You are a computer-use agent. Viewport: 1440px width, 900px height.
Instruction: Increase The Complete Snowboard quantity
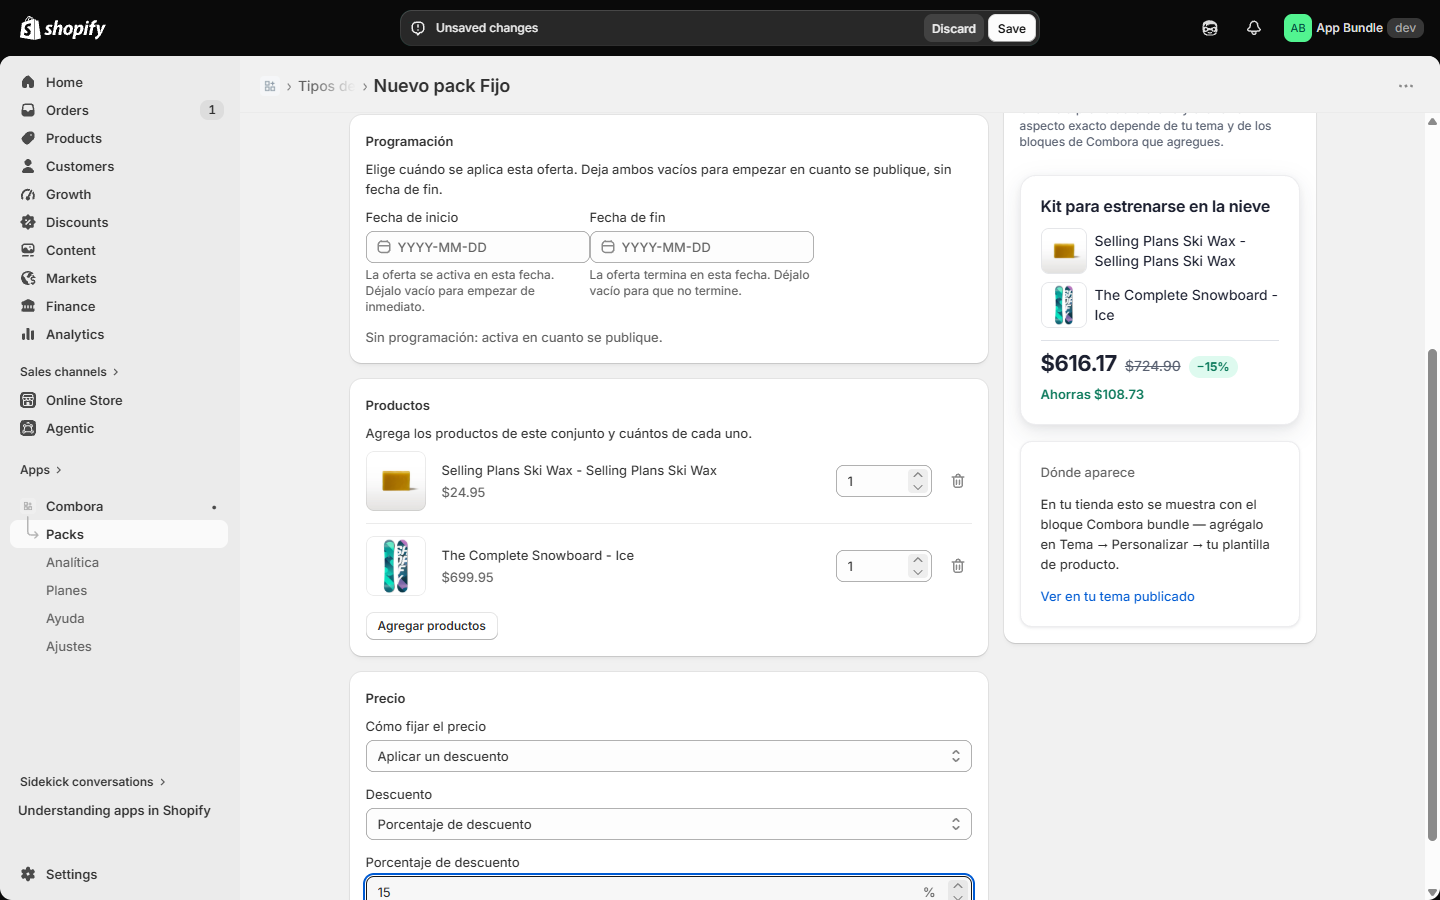pyautogui.click(x=918, y=559)
